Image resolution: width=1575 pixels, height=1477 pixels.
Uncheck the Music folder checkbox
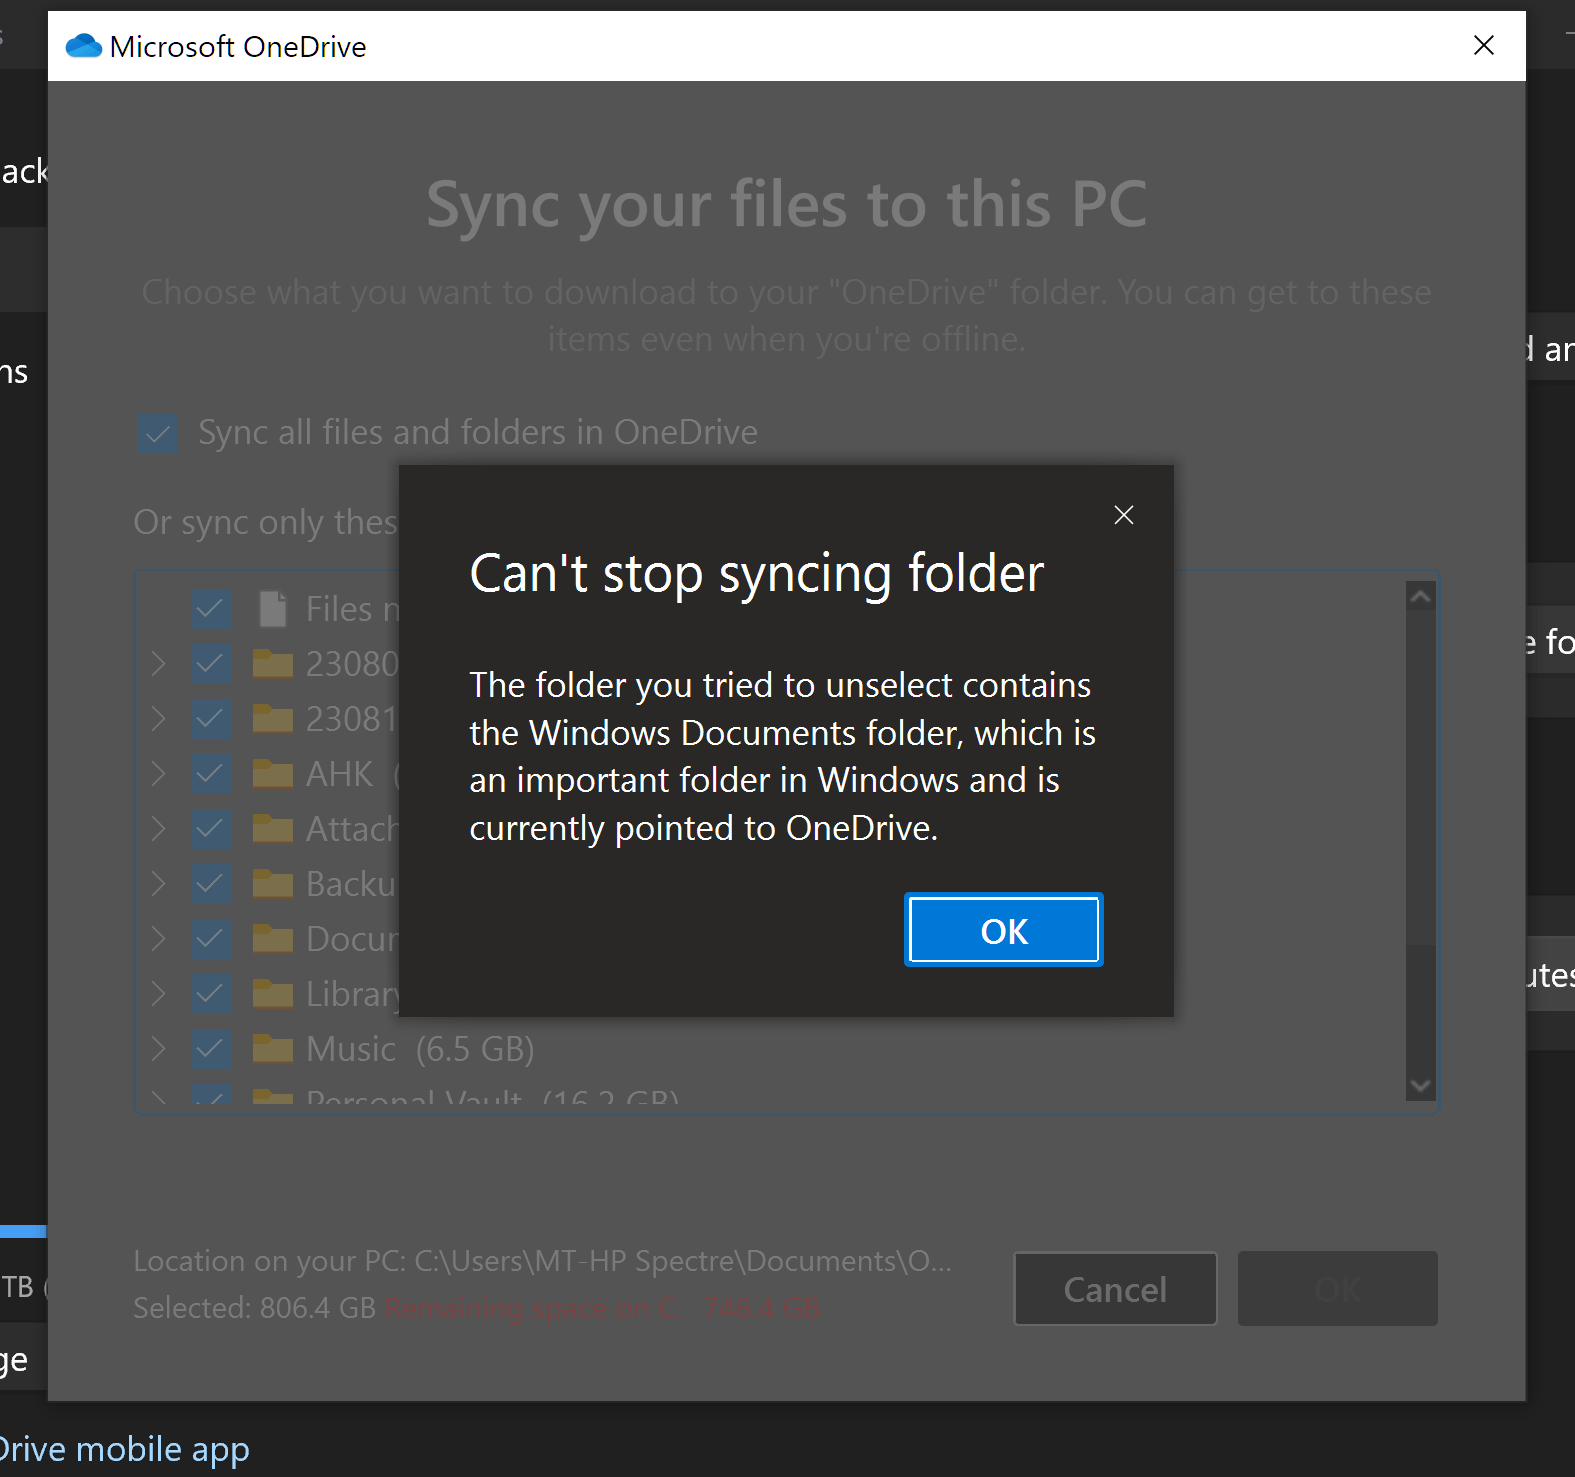(211, 1048)
